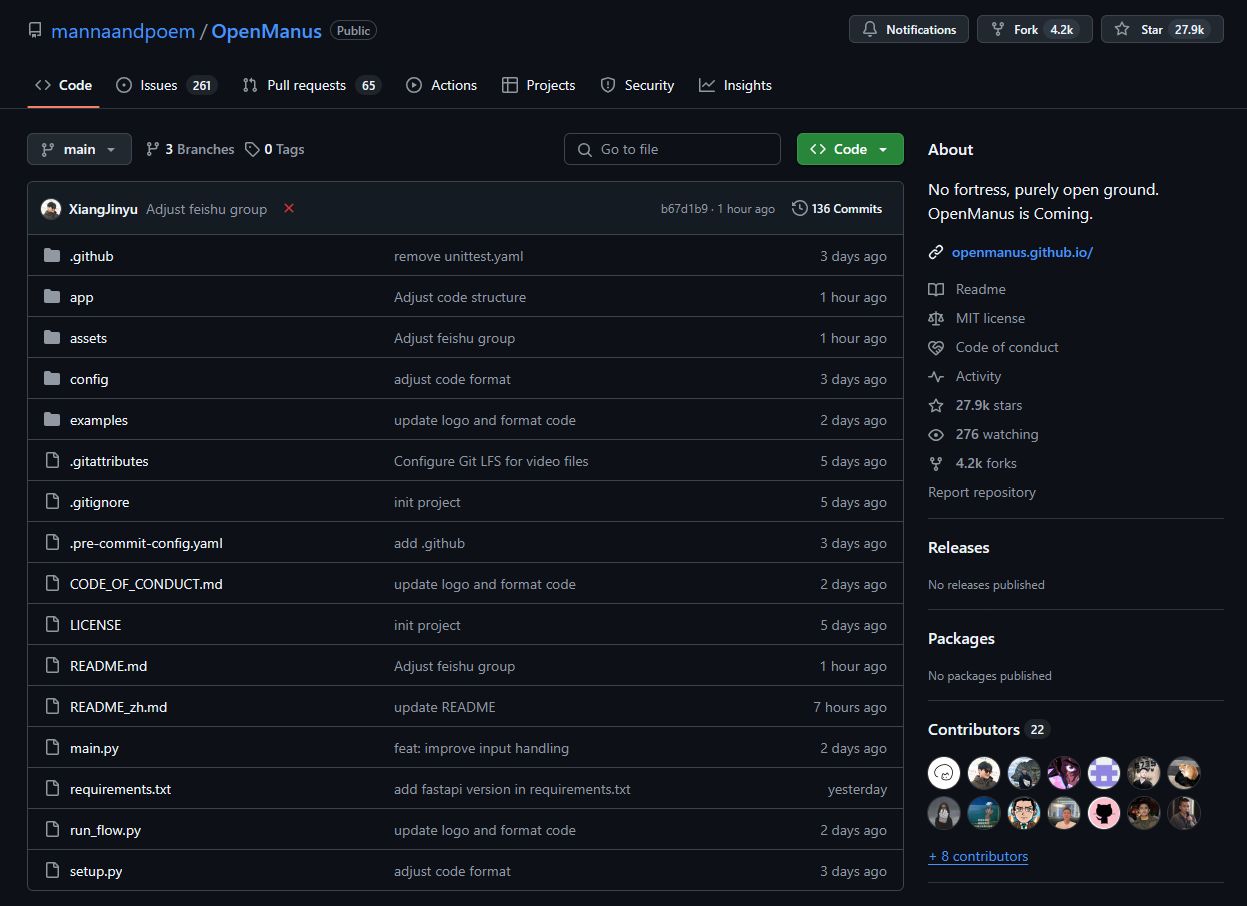Click the examples folder icon

point(52,420)
